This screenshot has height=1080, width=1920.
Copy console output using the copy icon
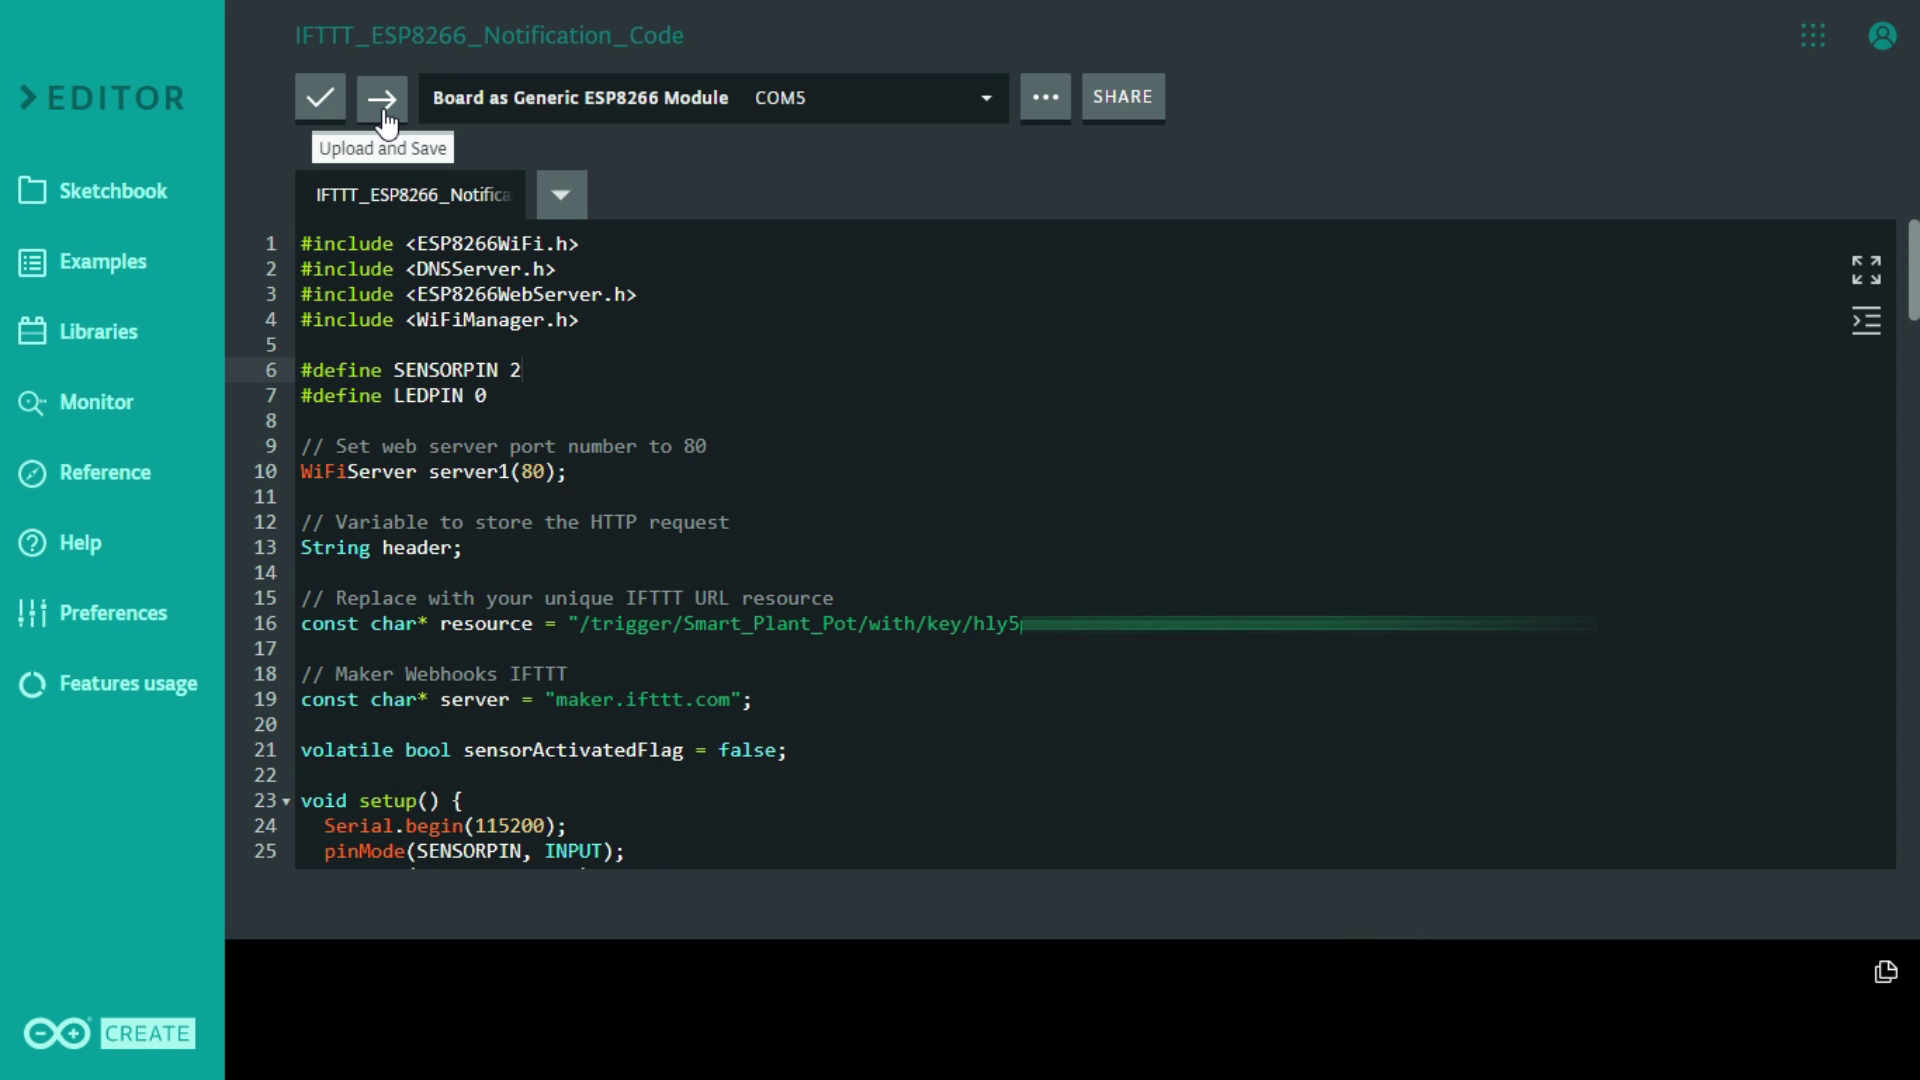(1885, 972)
